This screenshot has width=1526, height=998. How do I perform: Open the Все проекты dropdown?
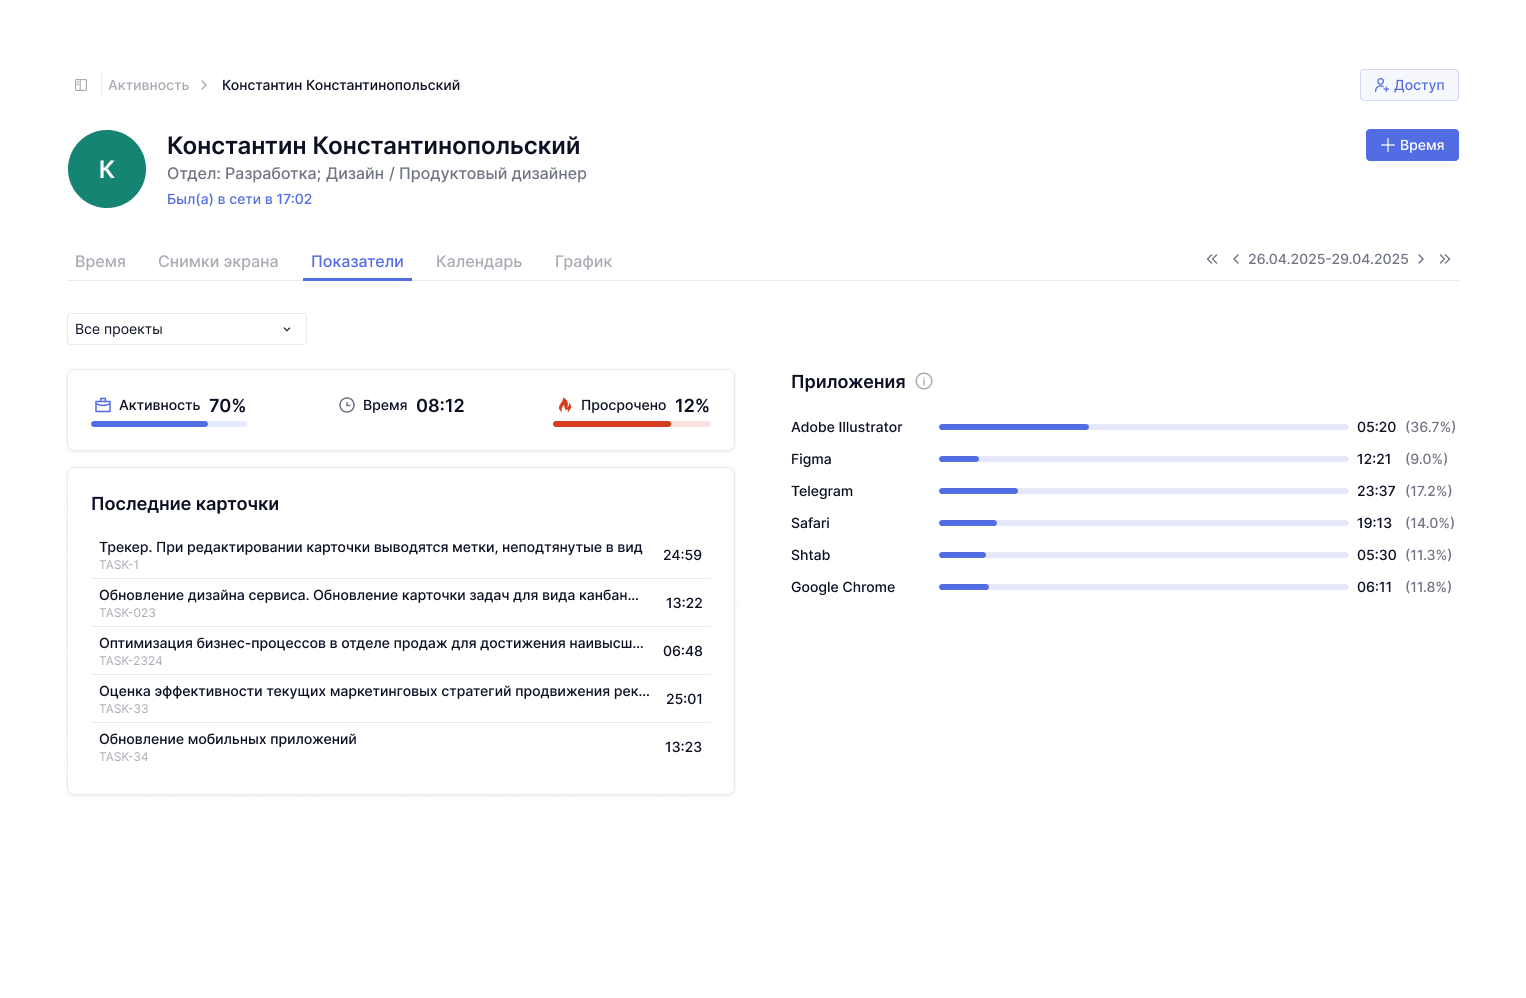[x=186, y=329]
